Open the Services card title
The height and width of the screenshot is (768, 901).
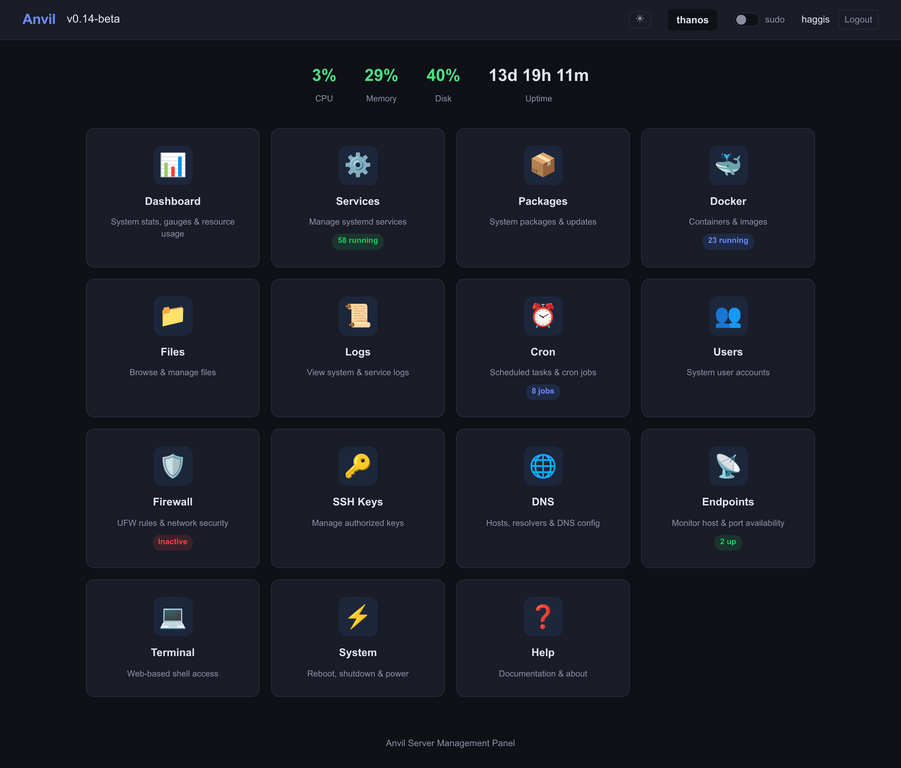(357, 202)
